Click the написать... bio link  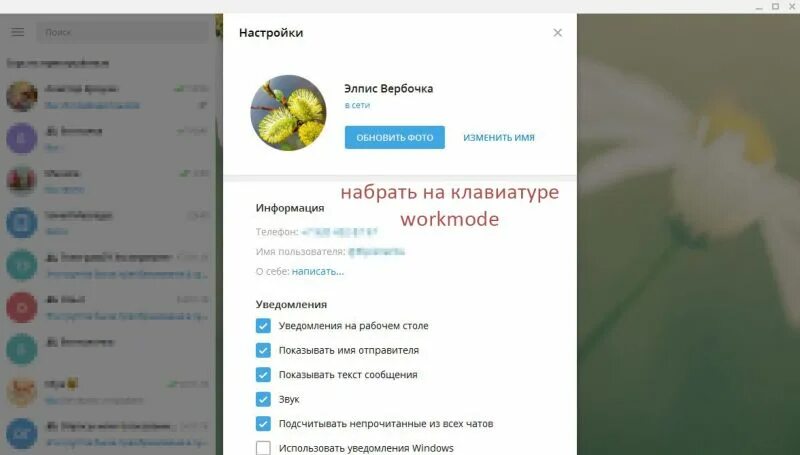click(x=318, y=271)
